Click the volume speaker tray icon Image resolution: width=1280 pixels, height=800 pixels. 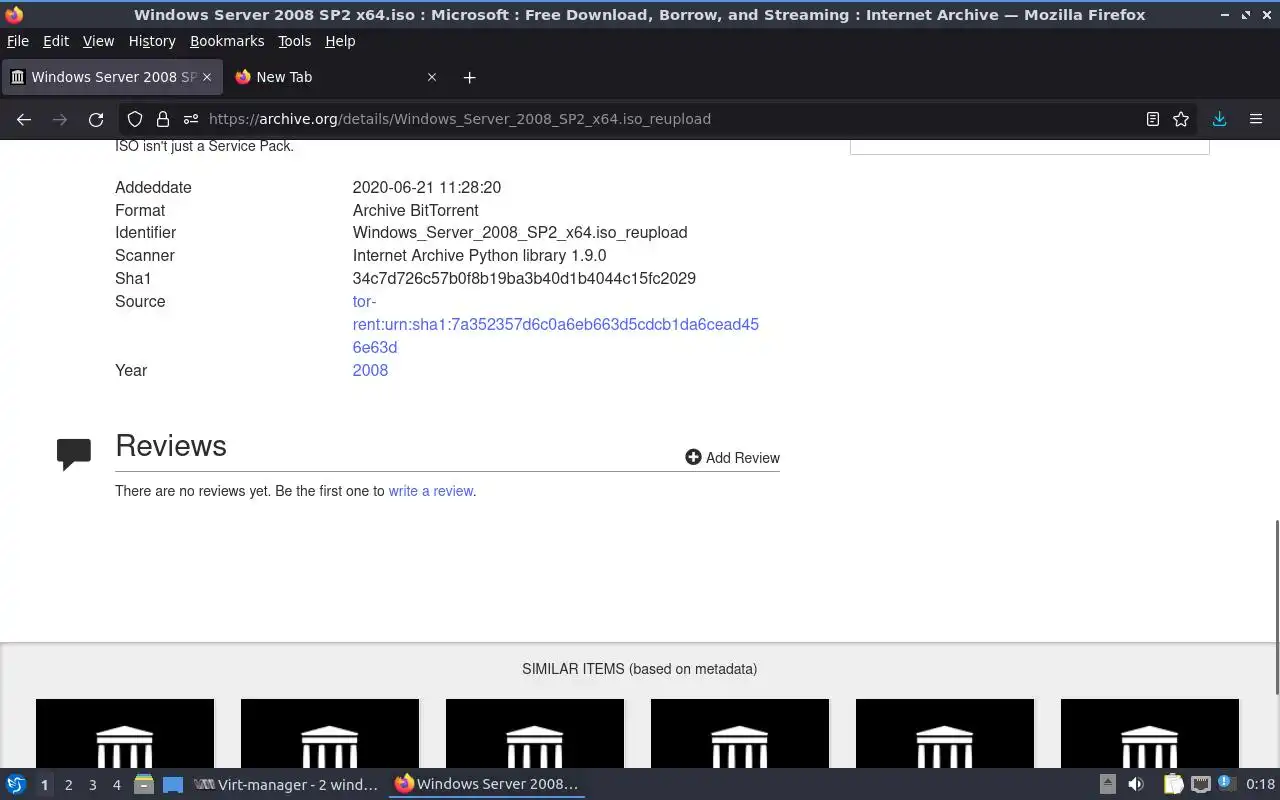click(x=1136, y=784)
